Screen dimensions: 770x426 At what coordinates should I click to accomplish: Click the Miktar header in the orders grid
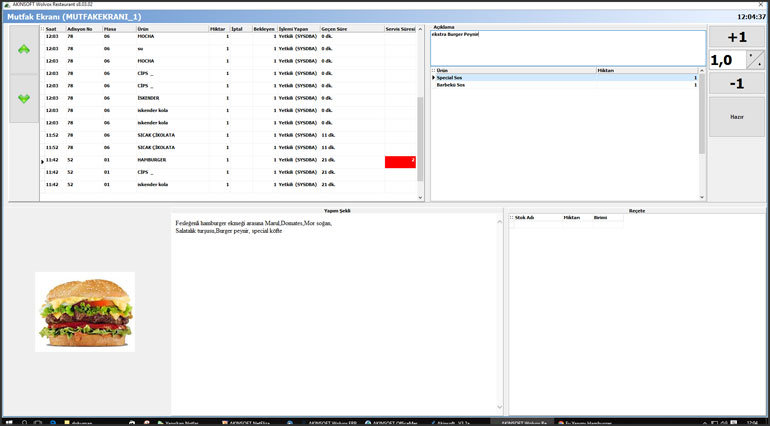(x=219, y=29)
